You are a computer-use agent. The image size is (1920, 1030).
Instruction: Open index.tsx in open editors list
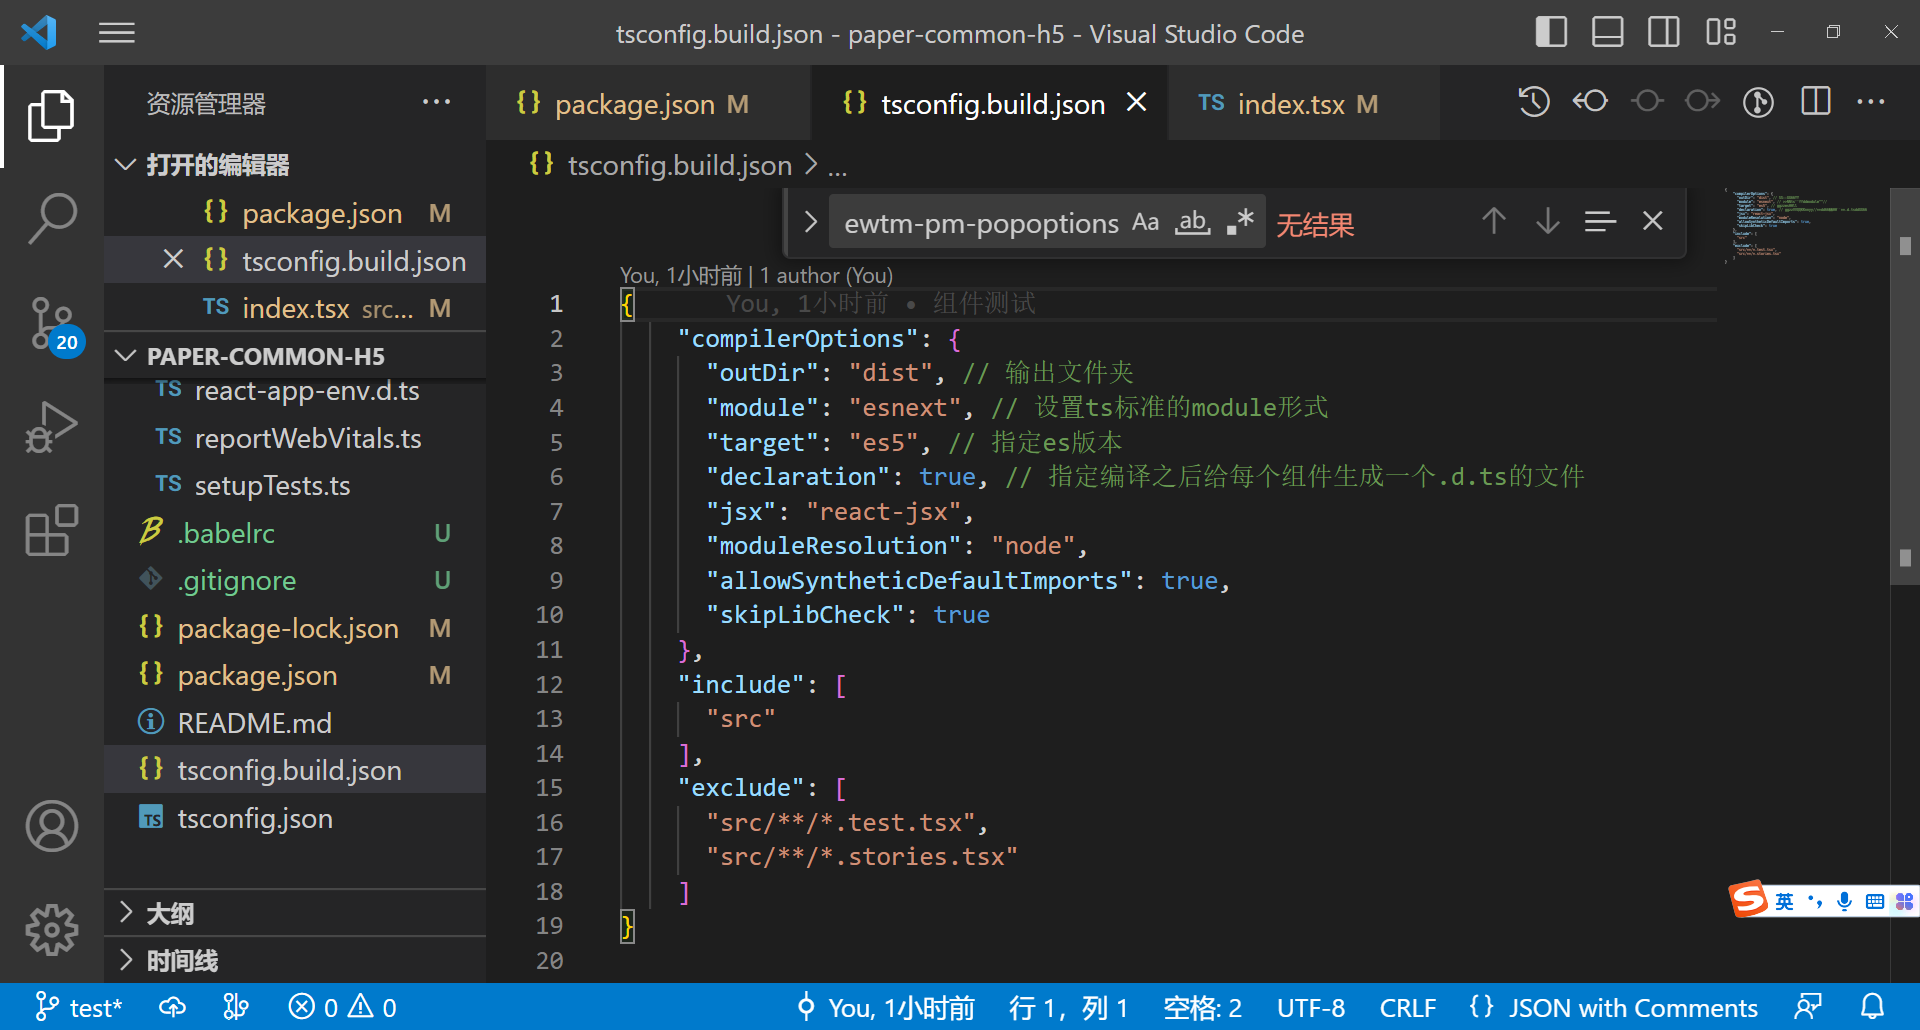[295, 308]
